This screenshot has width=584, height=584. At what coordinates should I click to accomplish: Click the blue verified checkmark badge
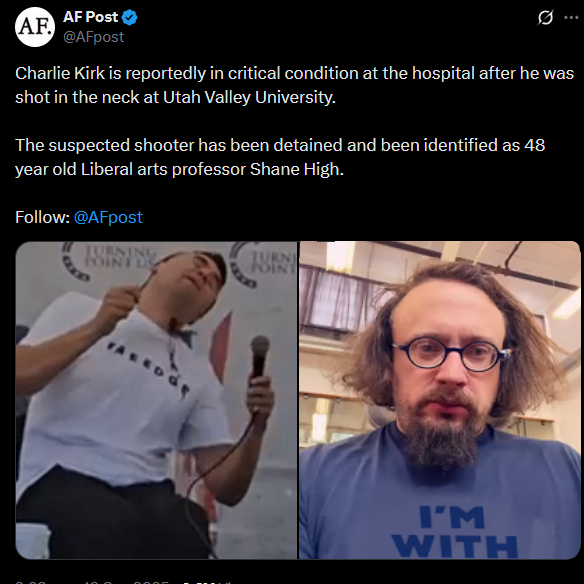[x=130, y=18]
